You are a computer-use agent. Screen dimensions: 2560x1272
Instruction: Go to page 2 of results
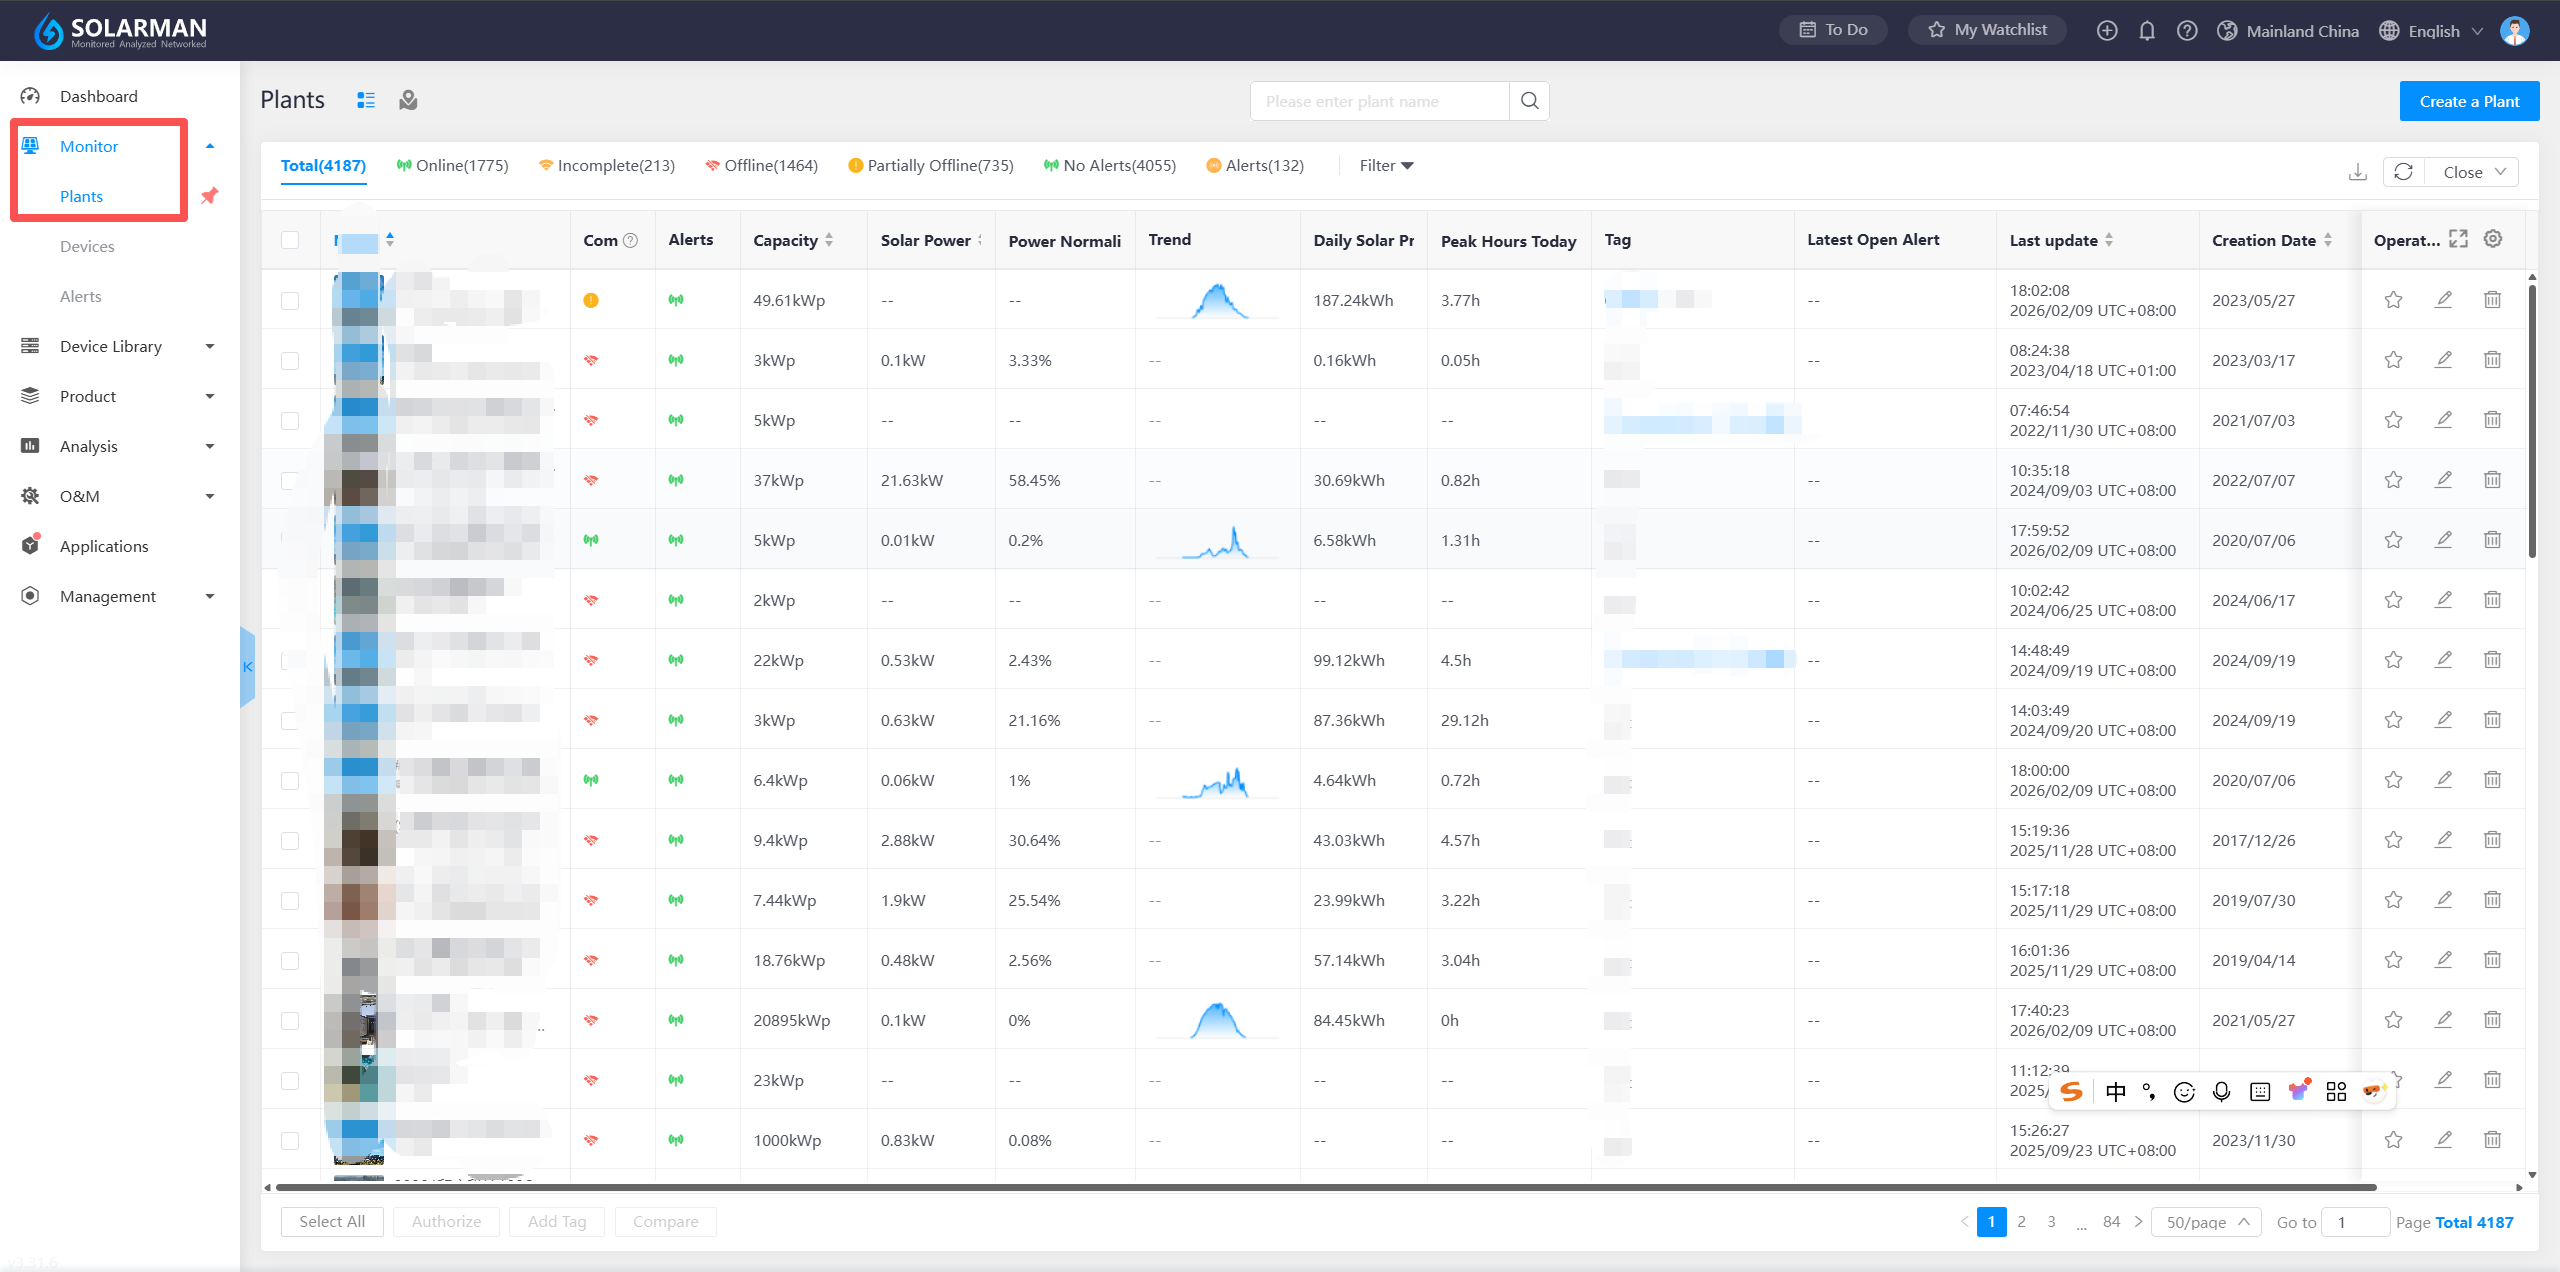click(x=2022, y=1222)
